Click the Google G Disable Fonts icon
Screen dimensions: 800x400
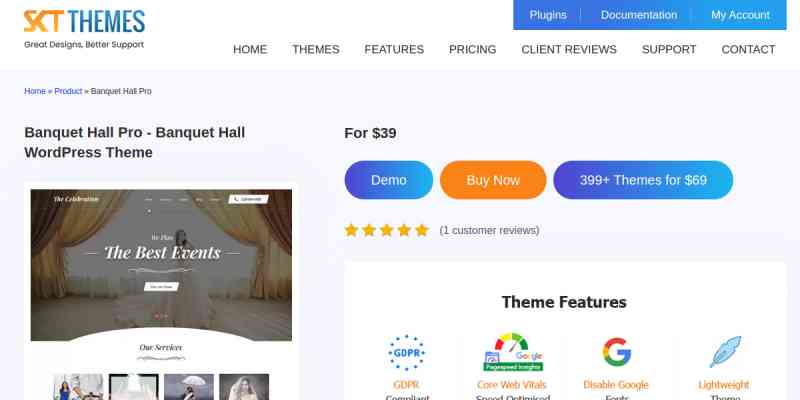(616, 352)
